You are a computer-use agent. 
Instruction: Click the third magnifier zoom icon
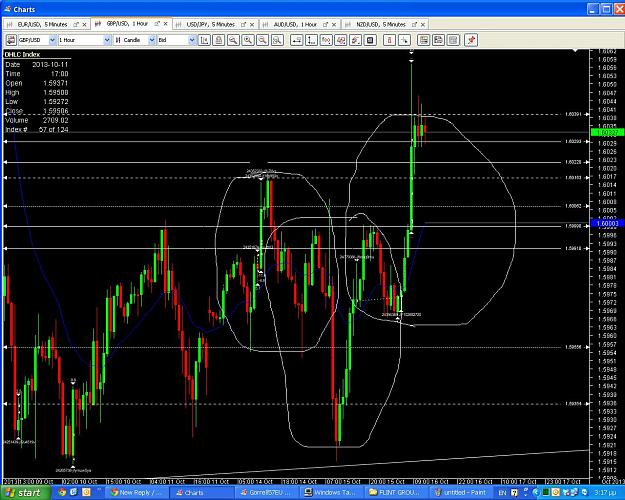point(262,40)
